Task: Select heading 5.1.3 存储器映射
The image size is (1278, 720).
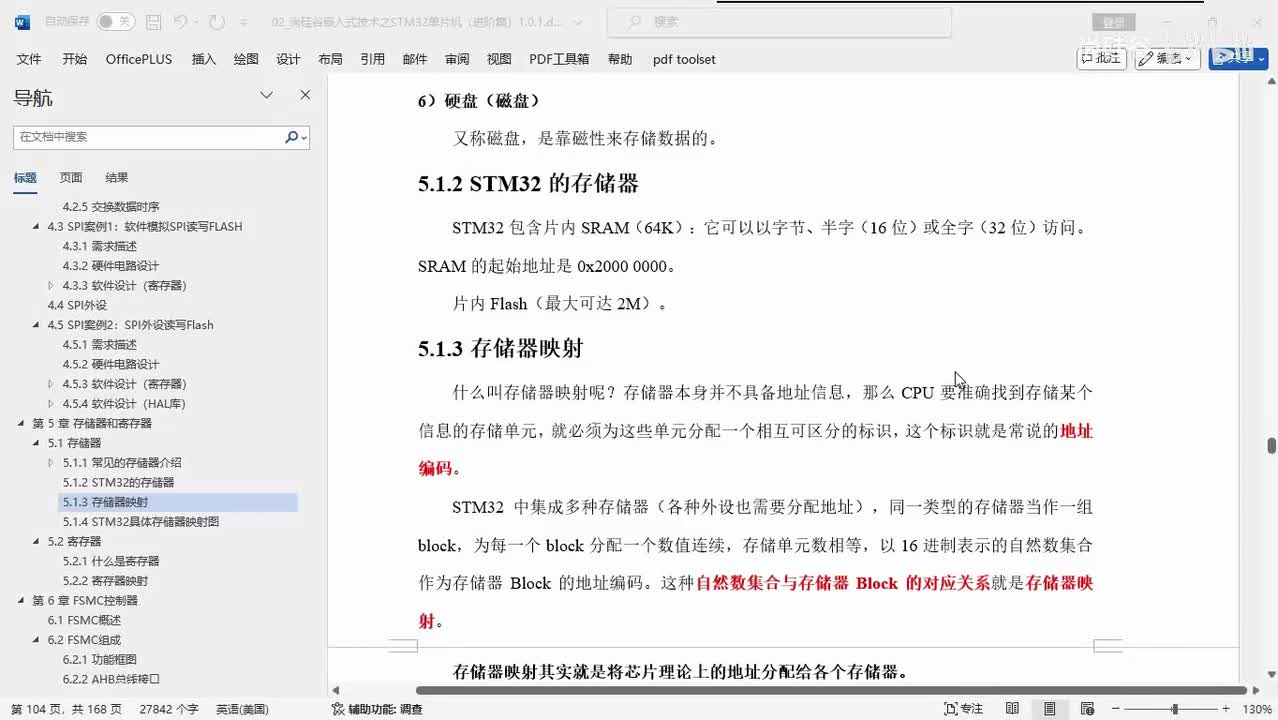Action: 105,502
